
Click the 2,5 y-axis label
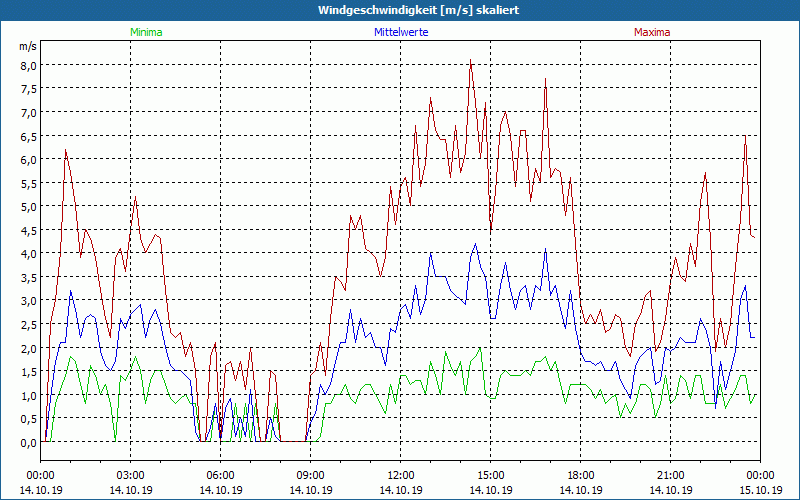coord(28,324)
